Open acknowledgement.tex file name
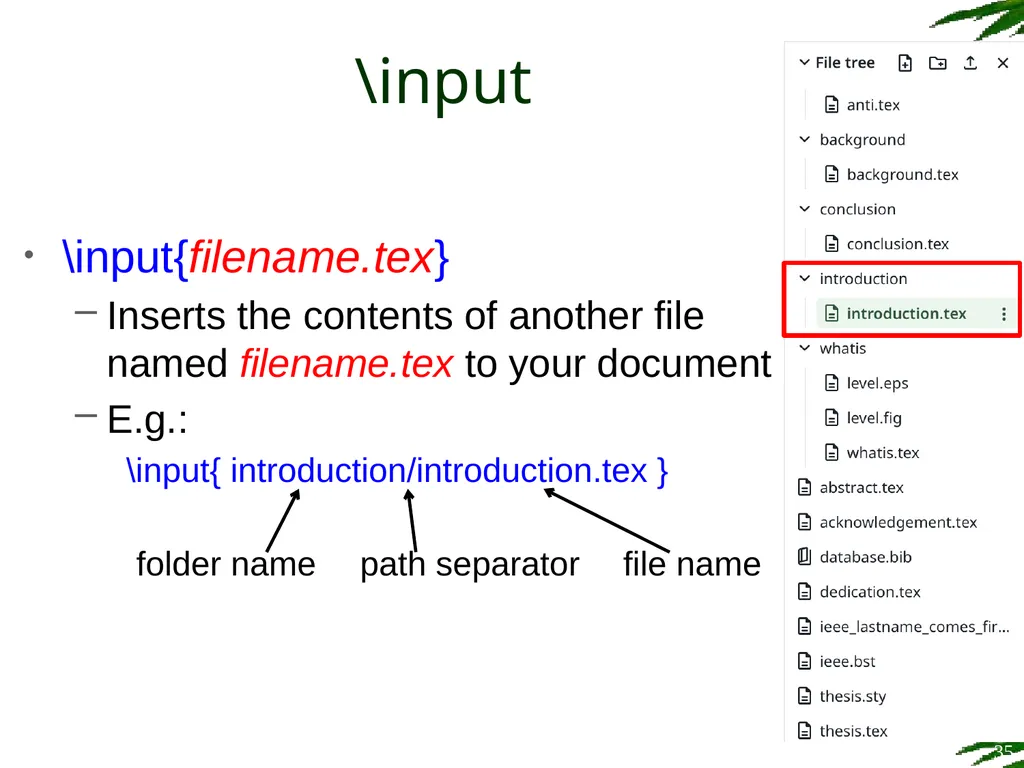Viewport: 1024px width, 768px height. (x=898, y=522)
